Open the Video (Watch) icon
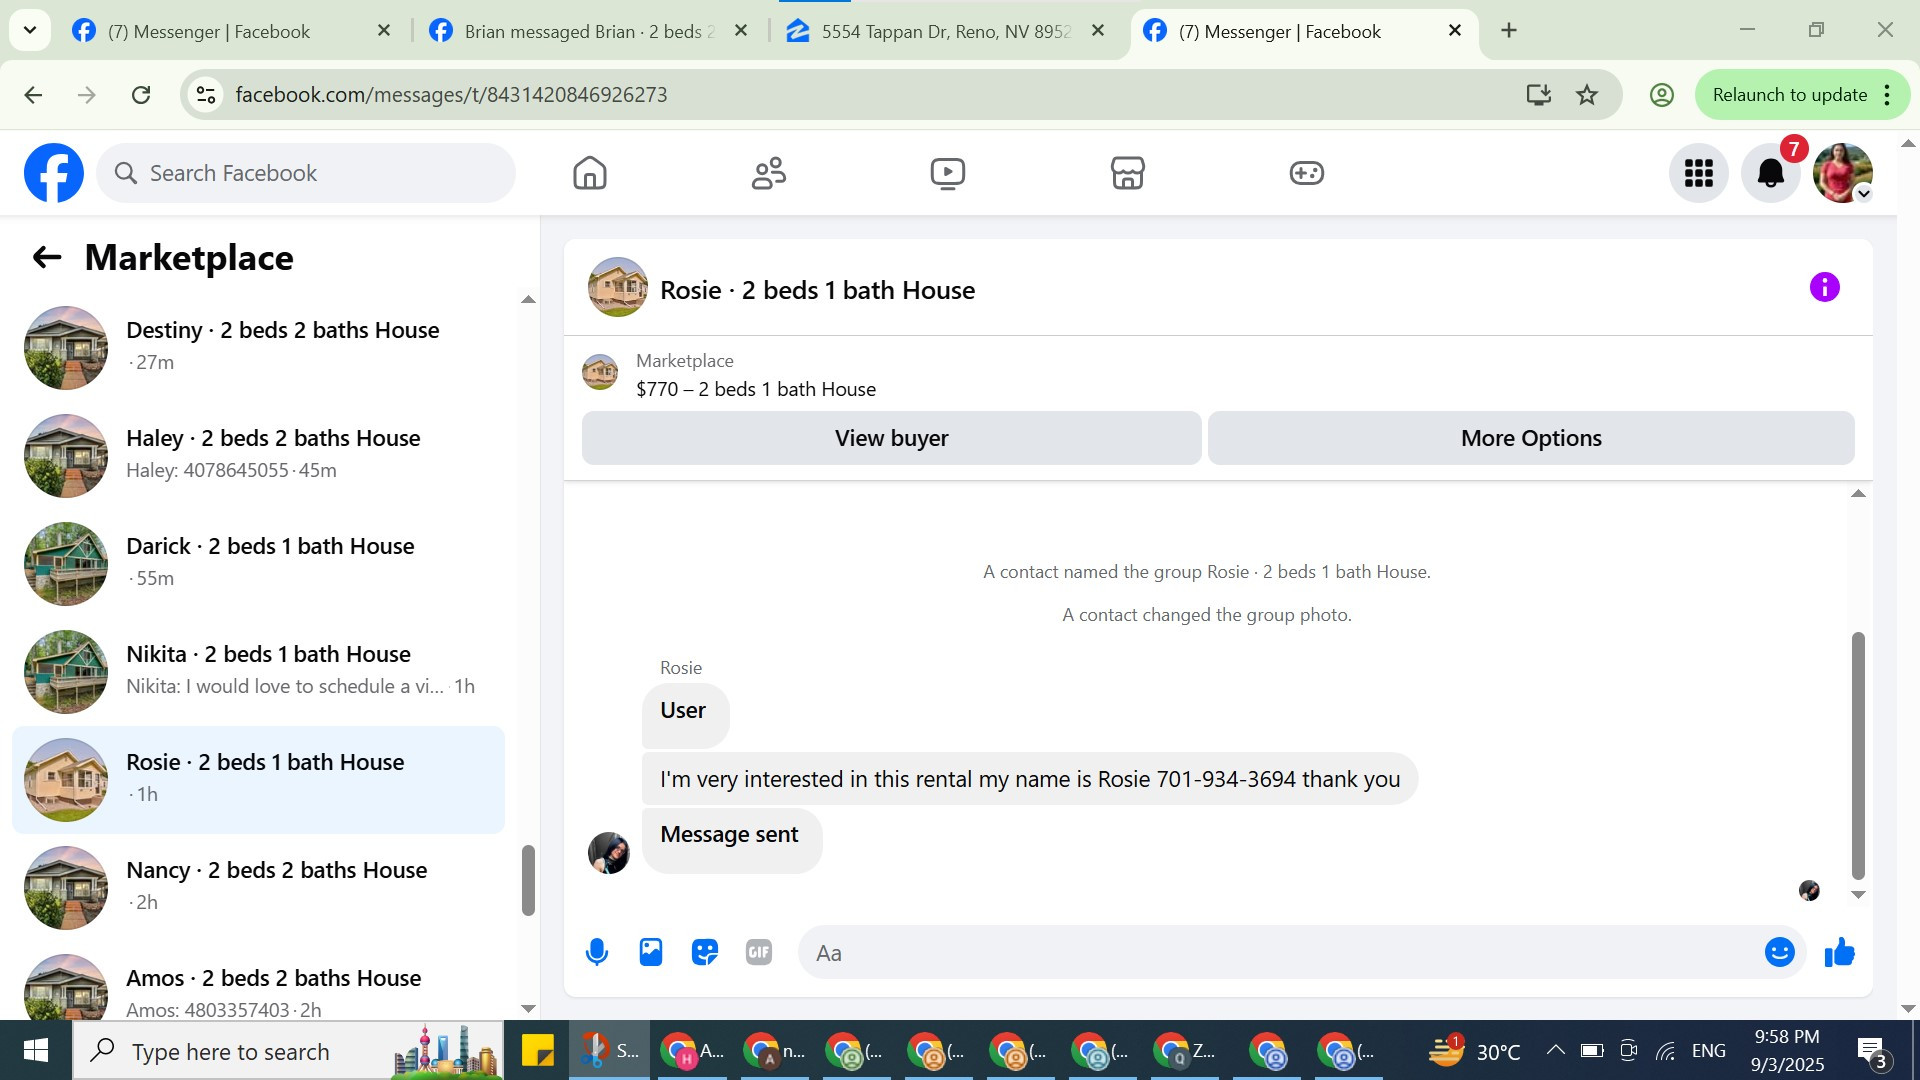Viewport: 1920px width, 1080px height. point(948,173)
